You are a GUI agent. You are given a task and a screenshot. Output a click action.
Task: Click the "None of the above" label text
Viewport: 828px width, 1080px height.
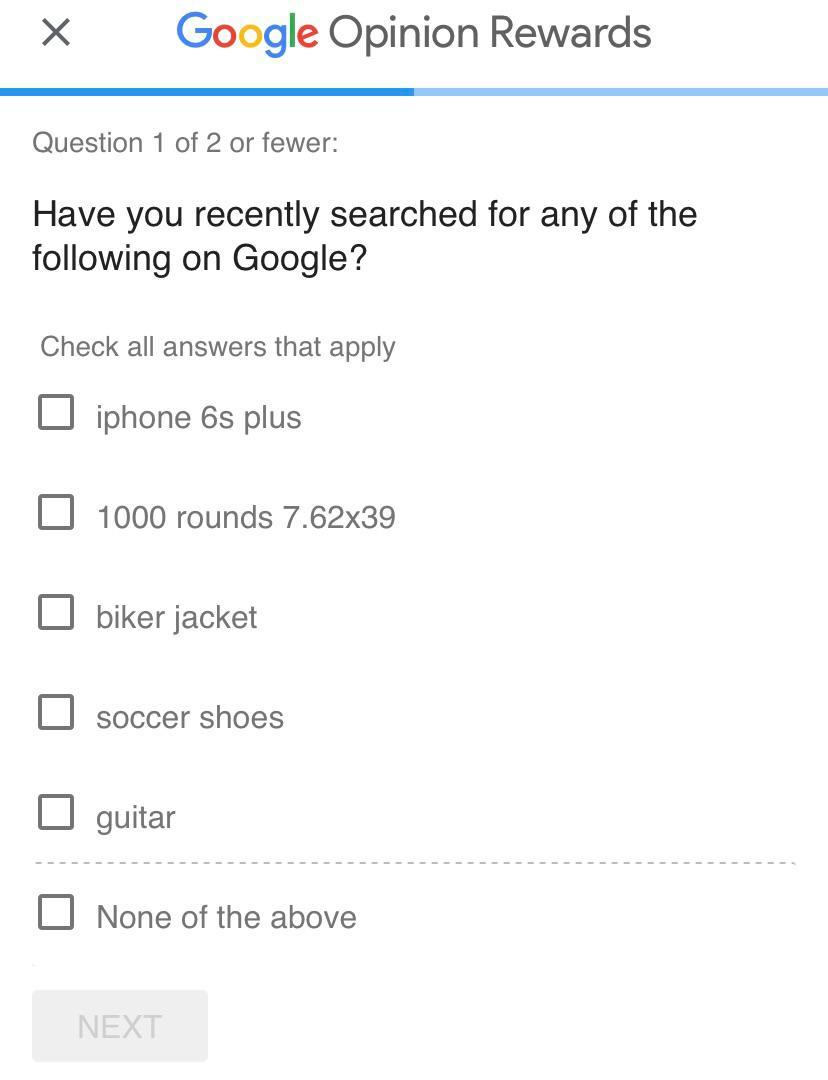pos(226,917)
